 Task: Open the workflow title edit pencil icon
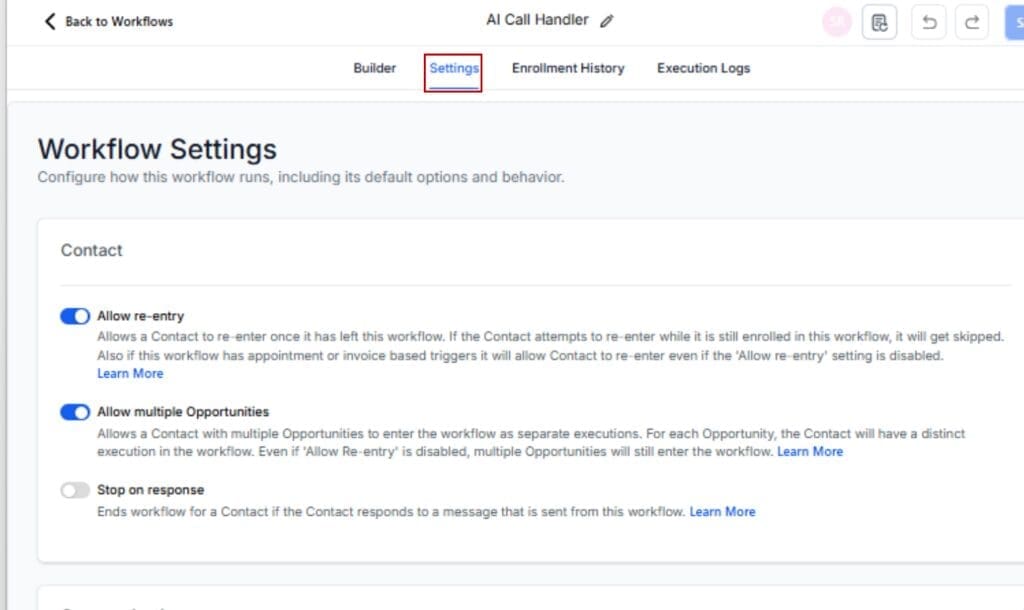click(x=607, y=20)
